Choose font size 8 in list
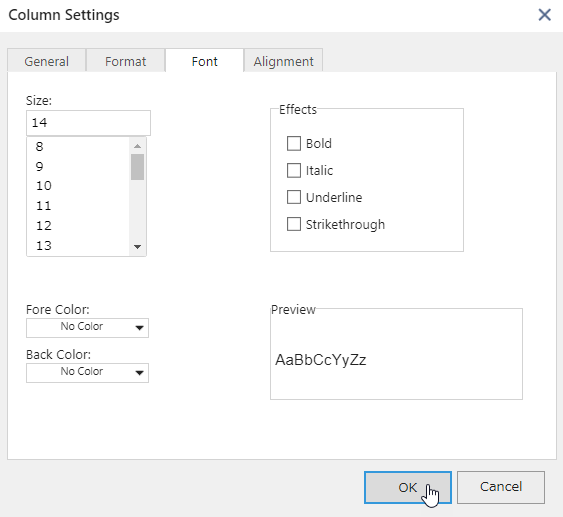Screen dimensions: 563x517 (x=78, y=146)
